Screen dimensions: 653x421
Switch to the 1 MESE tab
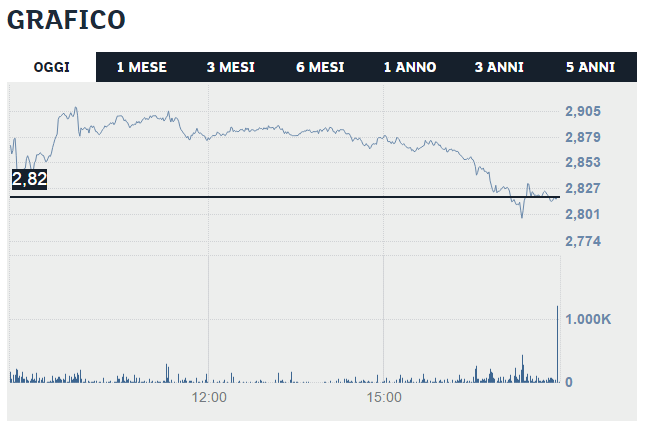pos(141,67)
